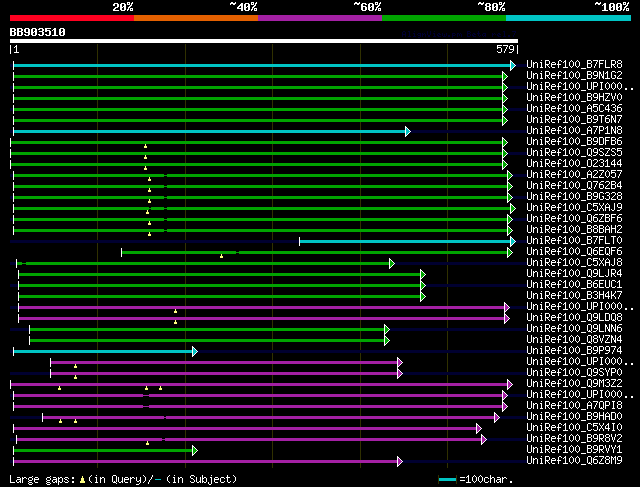Click hit label UniRef100_B9R8V2
This screenshot has height=487, width=640.
point(574,439)
